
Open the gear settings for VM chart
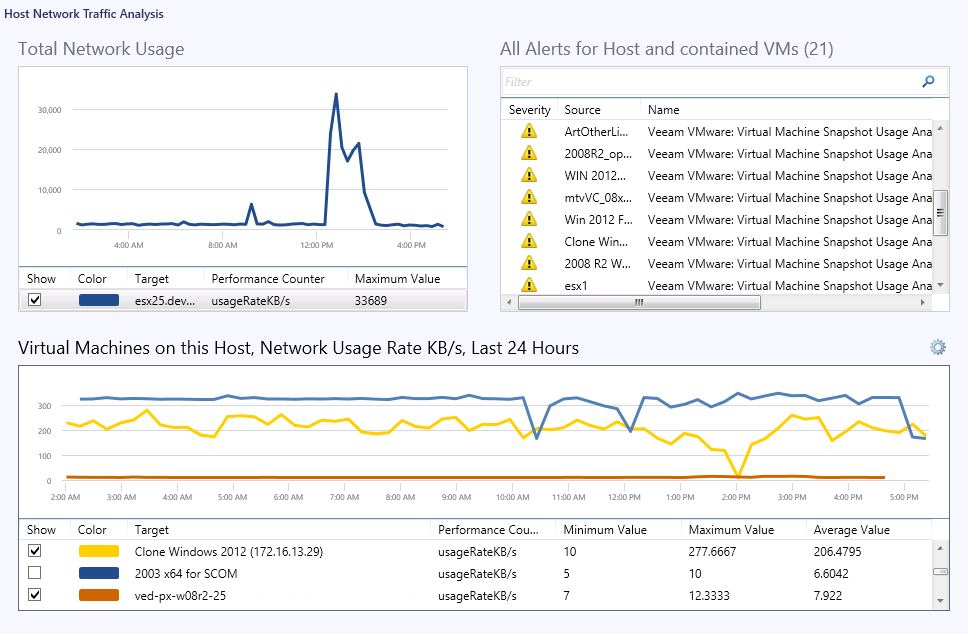click(x=937, y=347)
